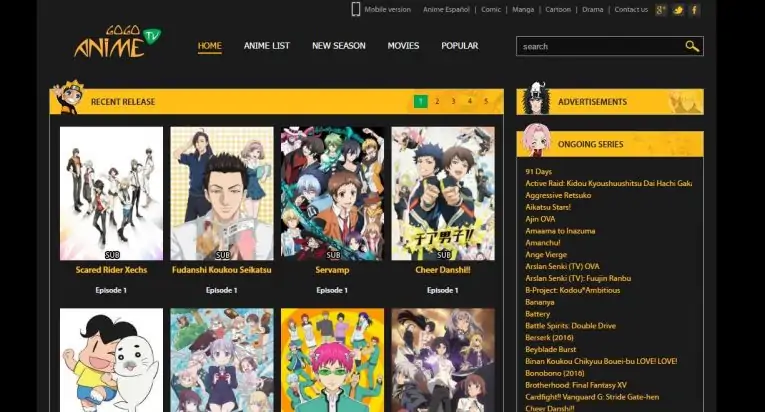765x412 pixels.
Task: Click Fudanshi Koukou Seikatsu title link
Action: pyautogui.click(x=221, y=270)
